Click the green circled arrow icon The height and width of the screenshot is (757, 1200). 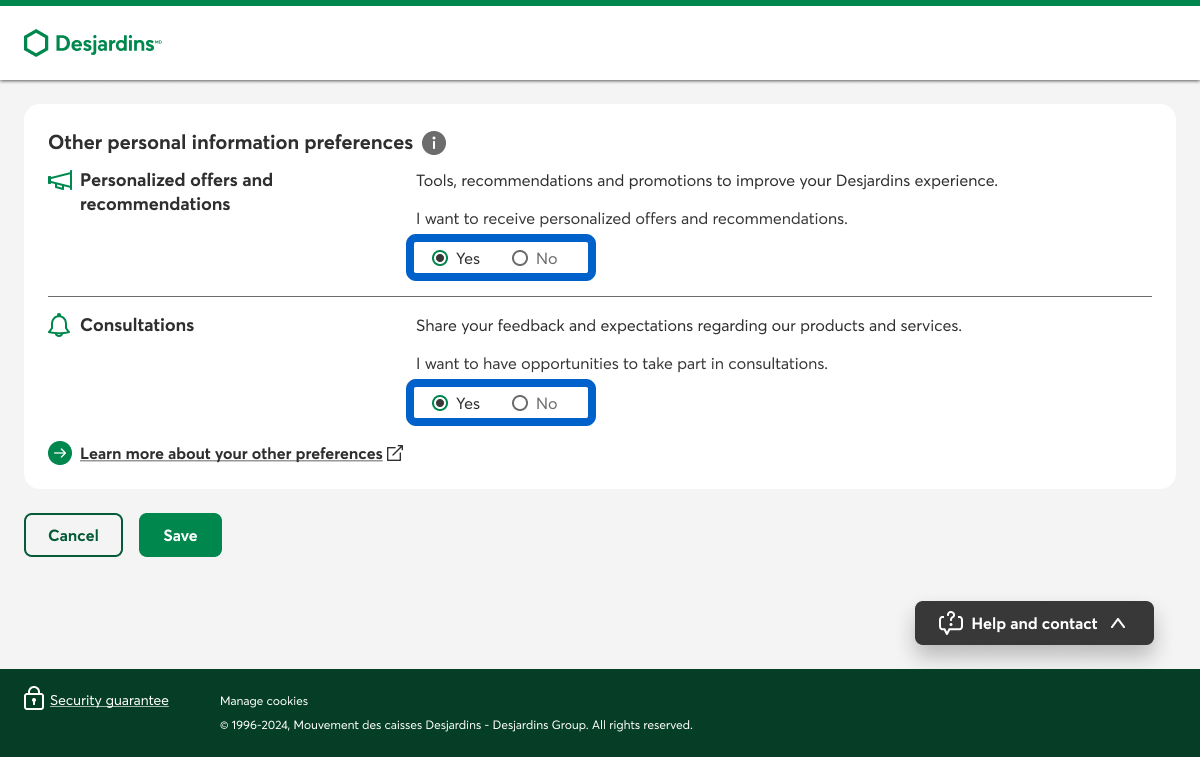[x=60, y=454]
